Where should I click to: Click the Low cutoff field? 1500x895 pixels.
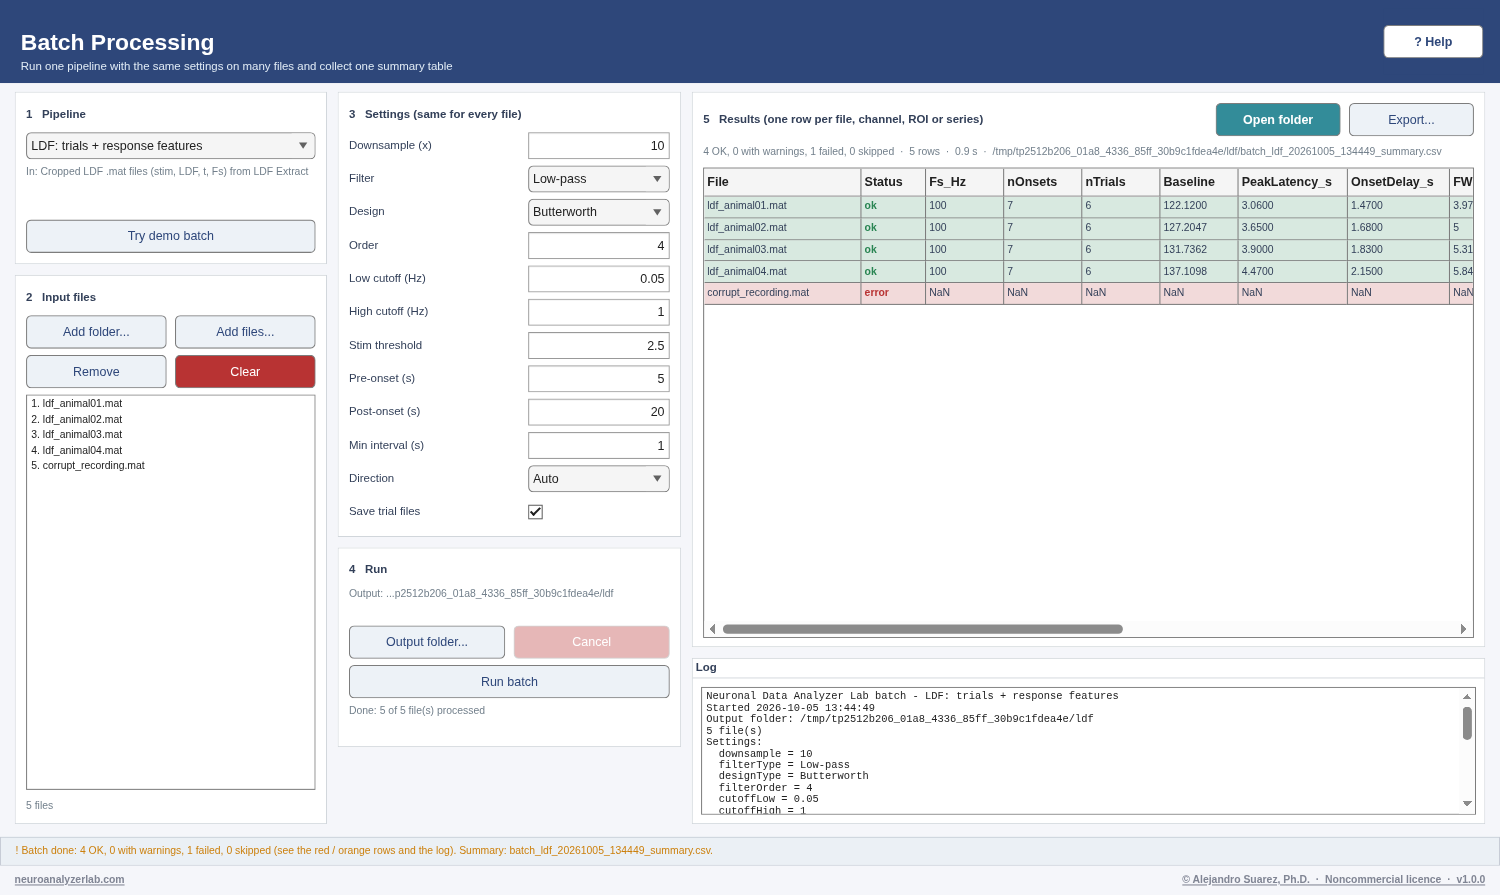coord(598,279)
